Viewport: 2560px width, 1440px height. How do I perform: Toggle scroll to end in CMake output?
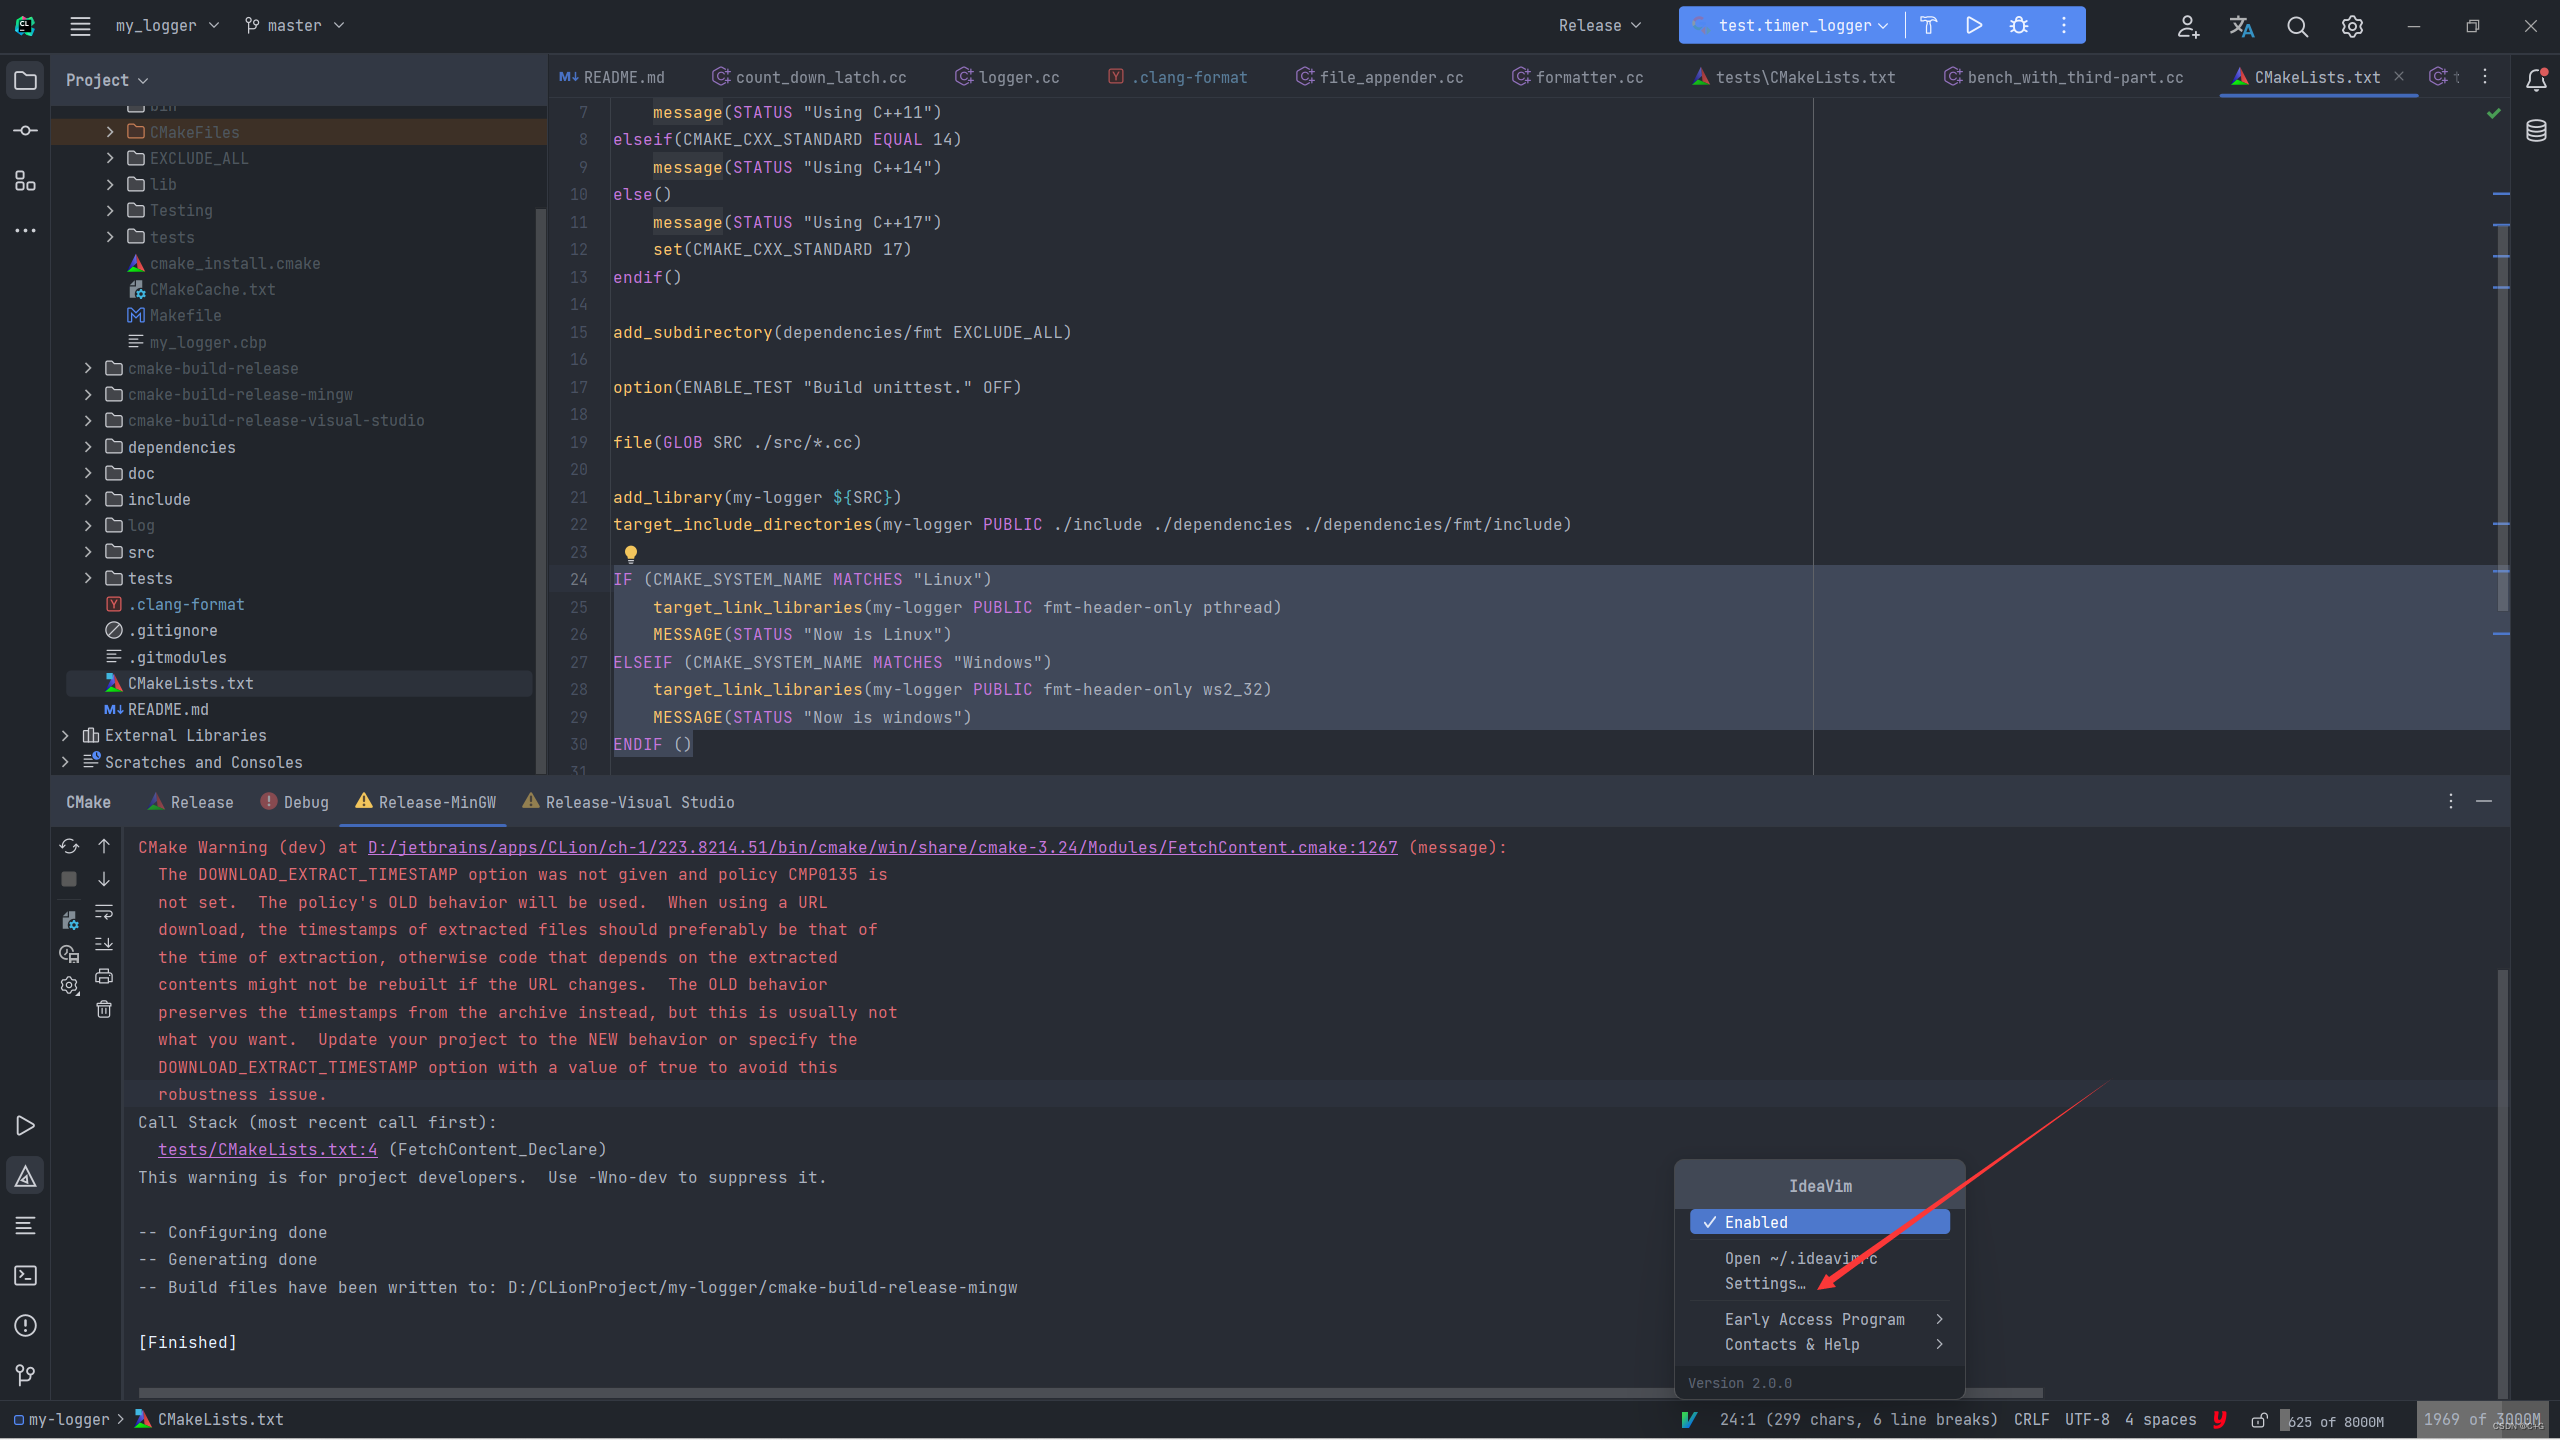(x=104, y=944)
